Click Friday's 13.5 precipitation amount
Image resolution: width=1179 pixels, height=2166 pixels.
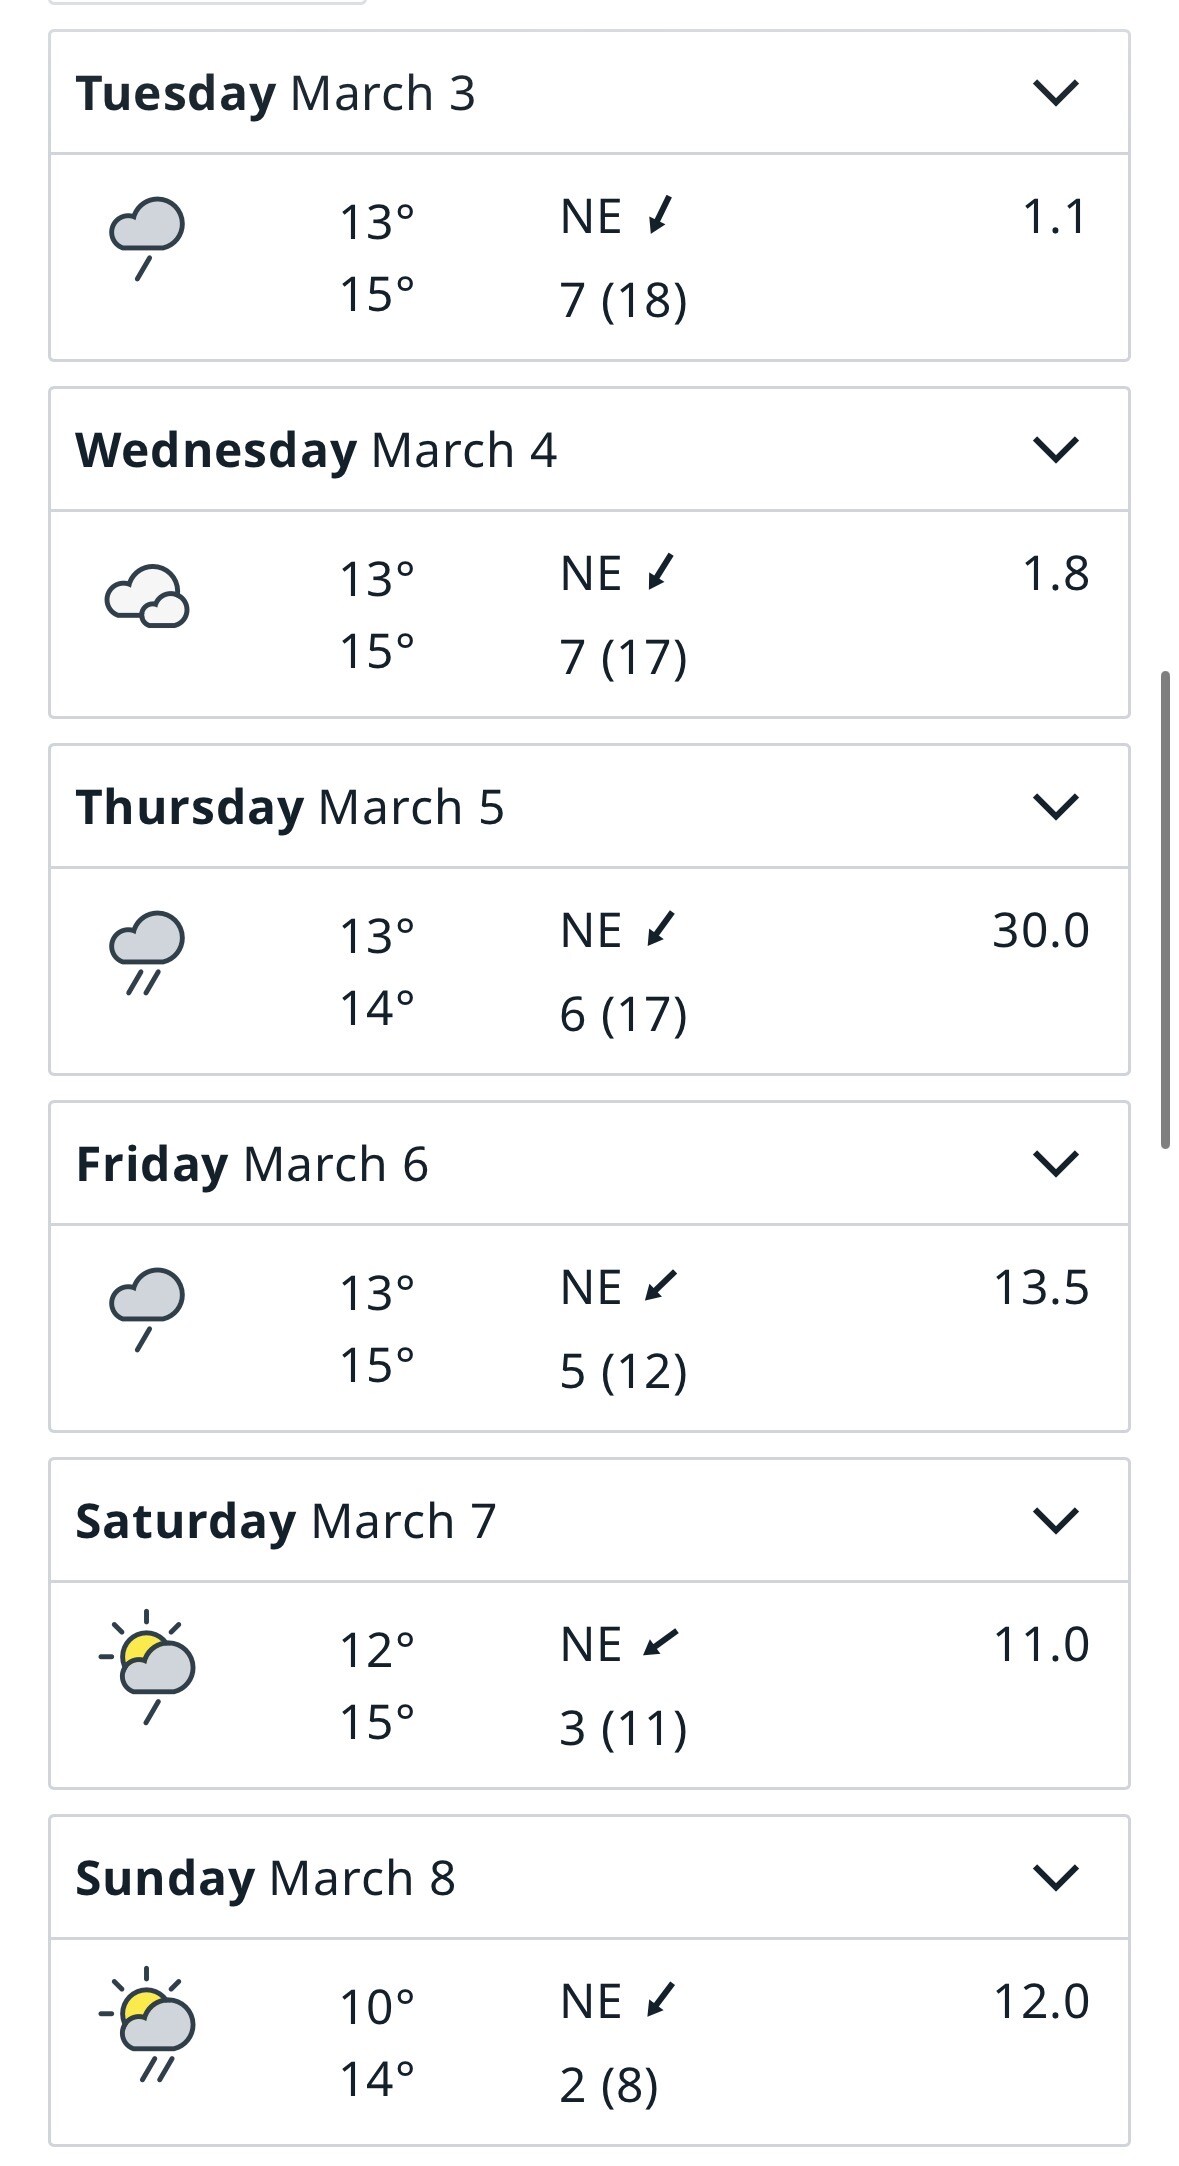click(x=1040, y=1288)
